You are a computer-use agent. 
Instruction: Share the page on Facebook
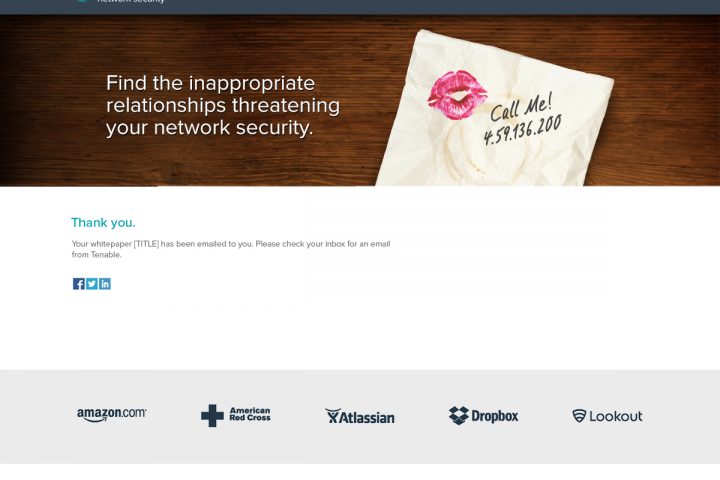[x=79, y=284]
